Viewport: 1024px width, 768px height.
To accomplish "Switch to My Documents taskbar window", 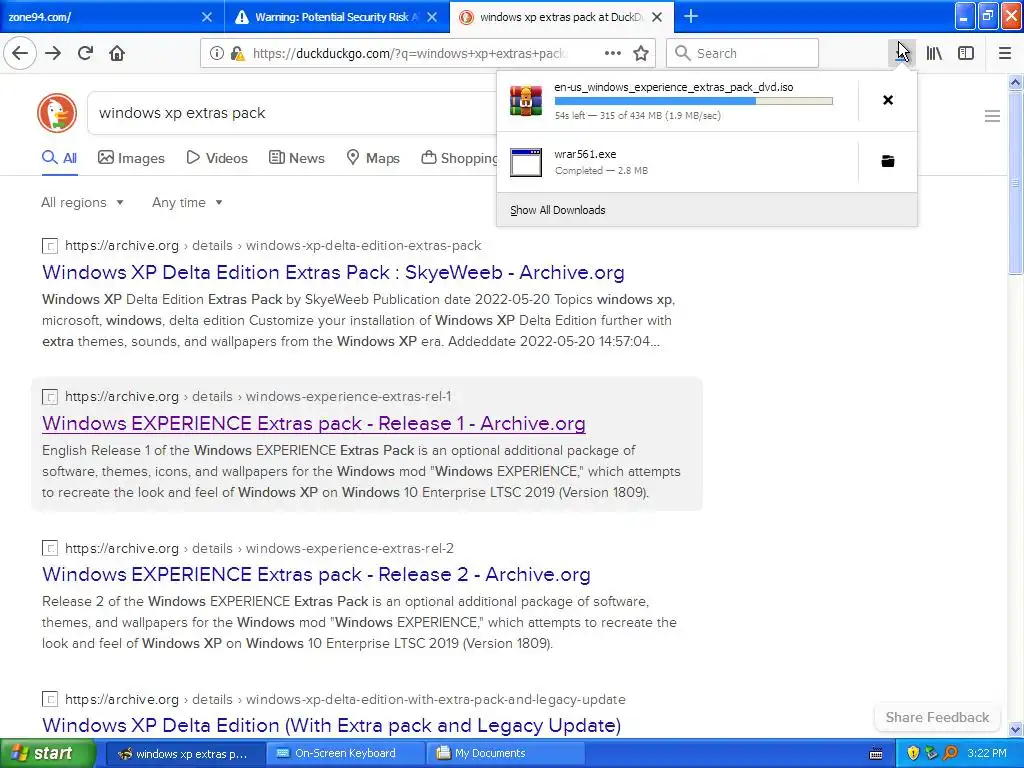I will 505,753.
